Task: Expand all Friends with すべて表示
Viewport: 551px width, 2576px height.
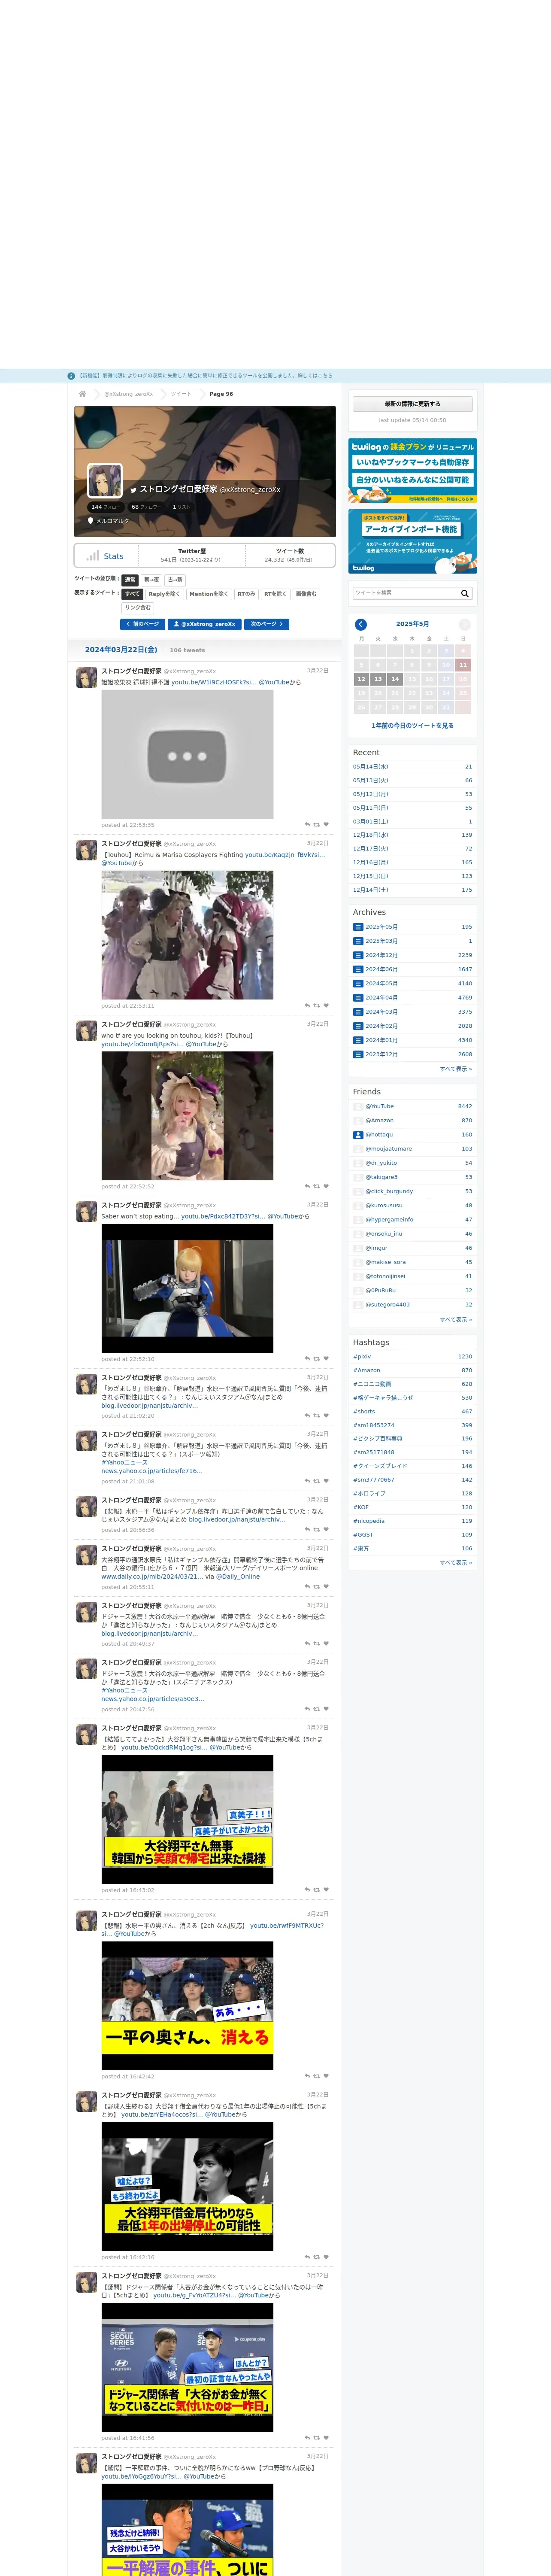Action: [456, 1320]
